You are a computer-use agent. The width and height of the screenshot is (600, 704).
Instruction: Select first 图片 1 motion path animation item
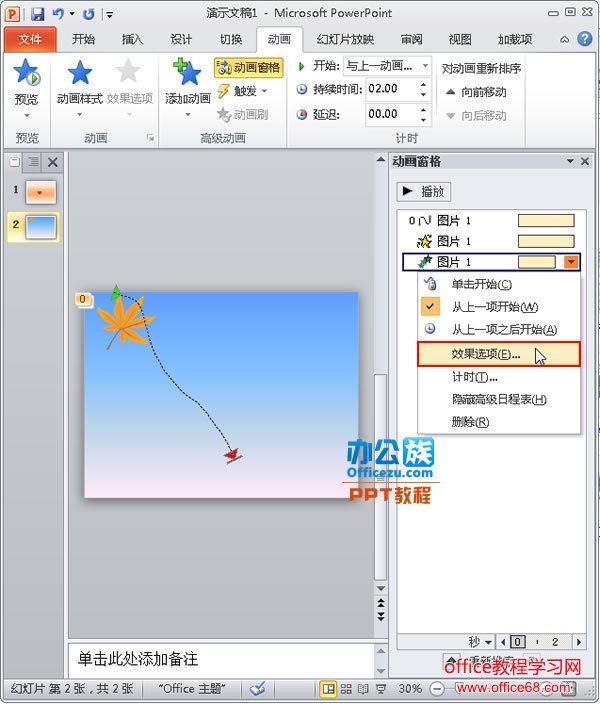pos(492,220)
